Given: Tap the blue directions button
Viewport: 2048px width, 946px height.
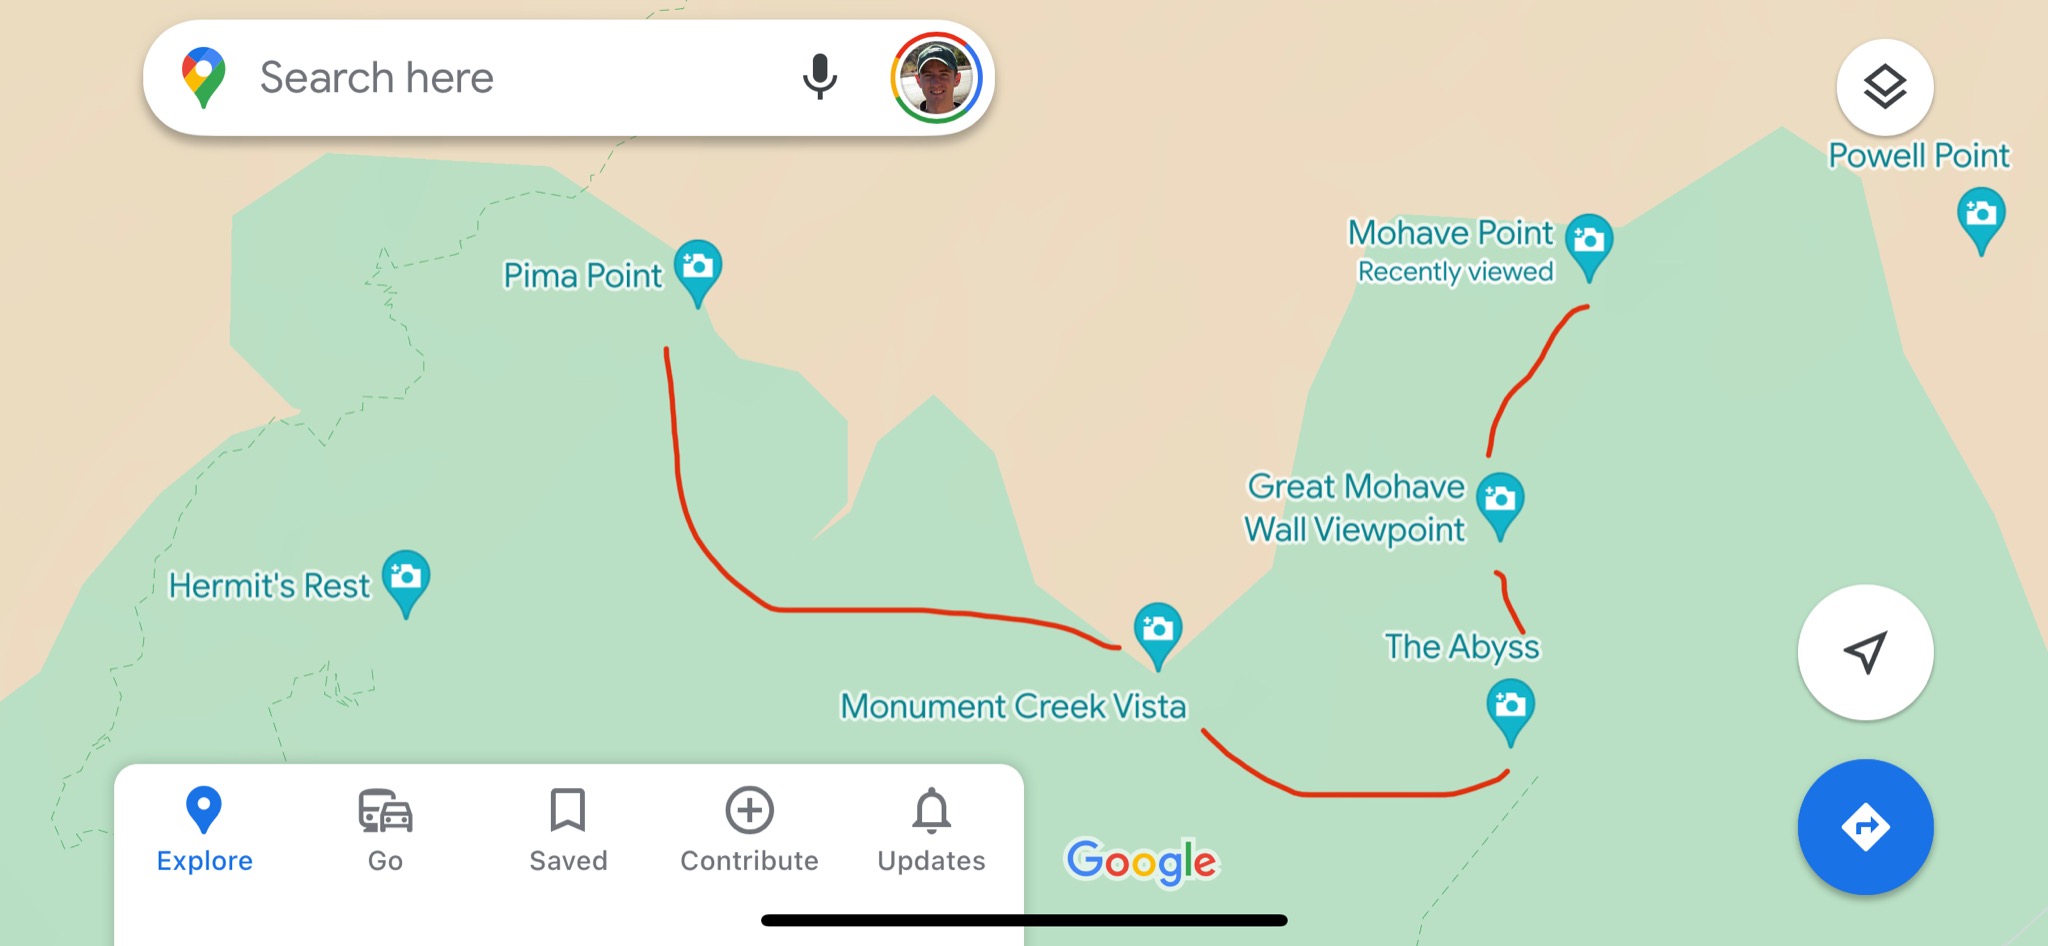Looking at the screenshot, I should 1865,827.
